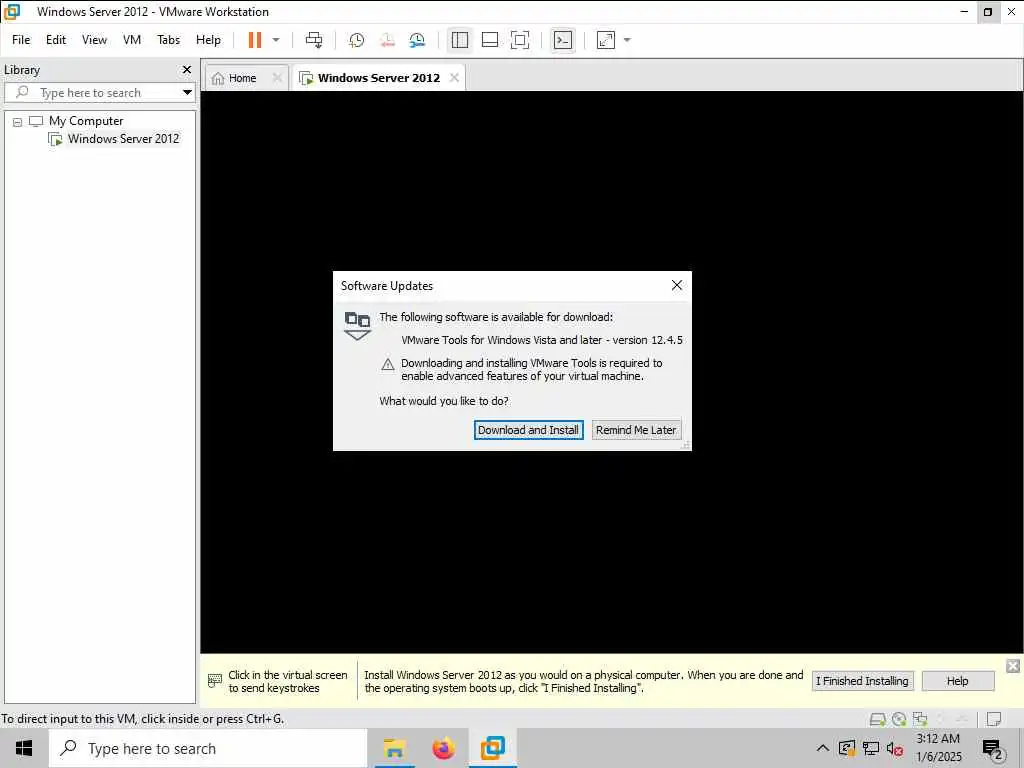Click the Send Ctrl+Alt+Del toolbar icon
Viewport: 1024px width, 768px height.
(x=313, y=40)
